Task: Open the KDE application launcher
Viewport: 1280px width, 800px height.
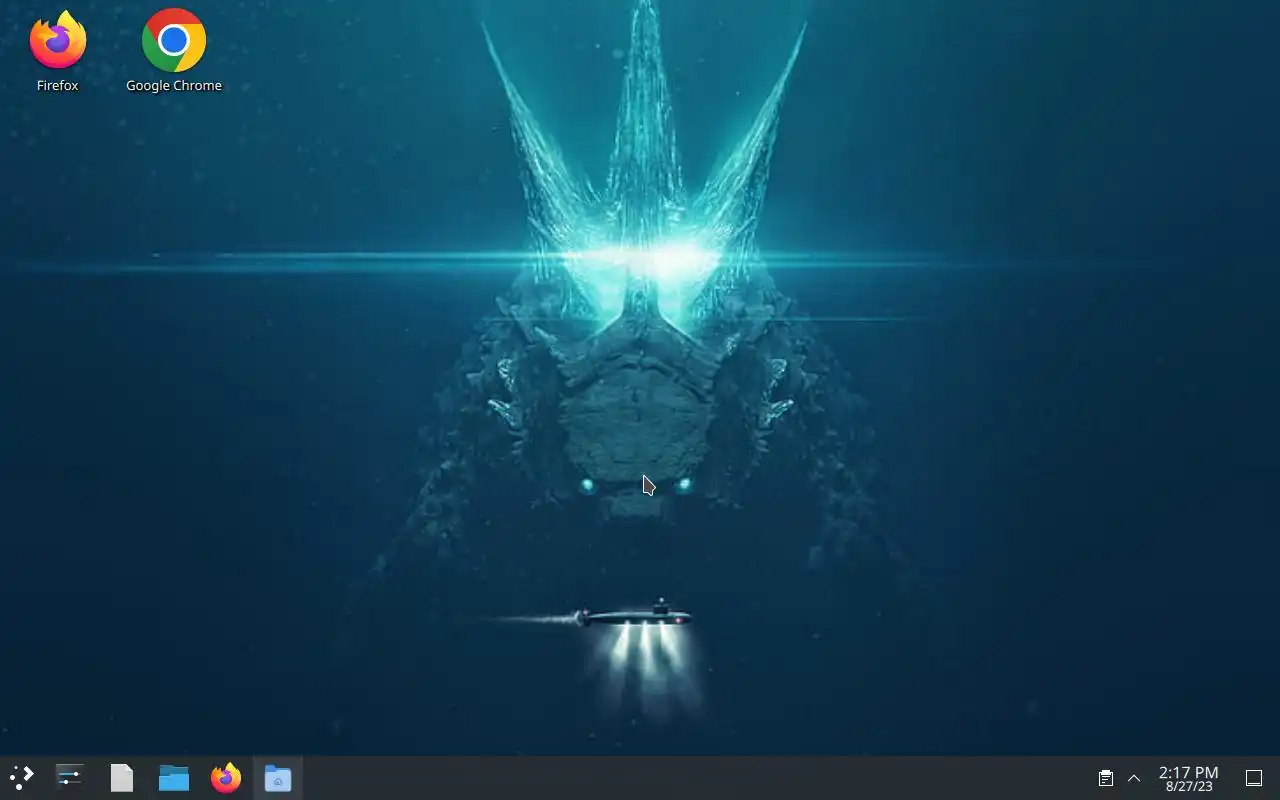Action: [22, 778]
